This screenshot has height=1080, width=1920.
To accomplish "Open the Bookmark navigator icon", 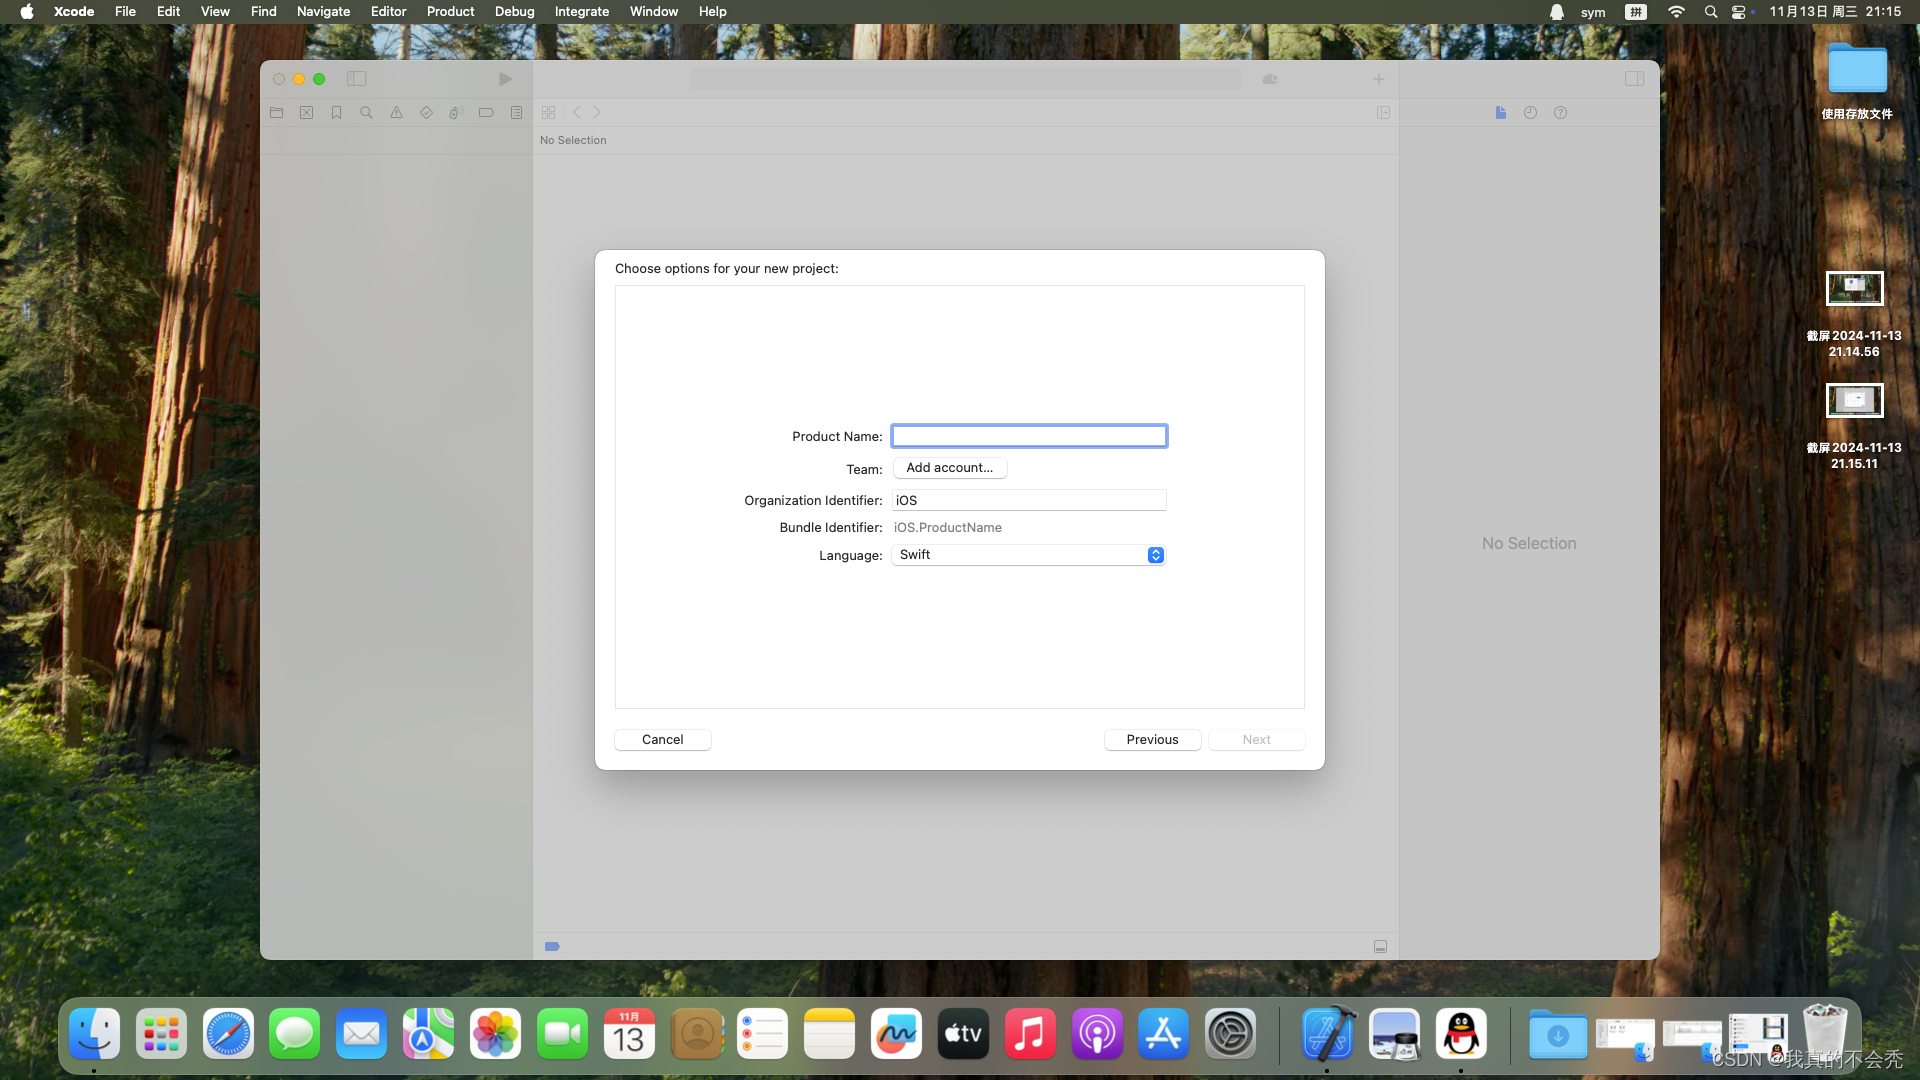I will tap(336, 113).
